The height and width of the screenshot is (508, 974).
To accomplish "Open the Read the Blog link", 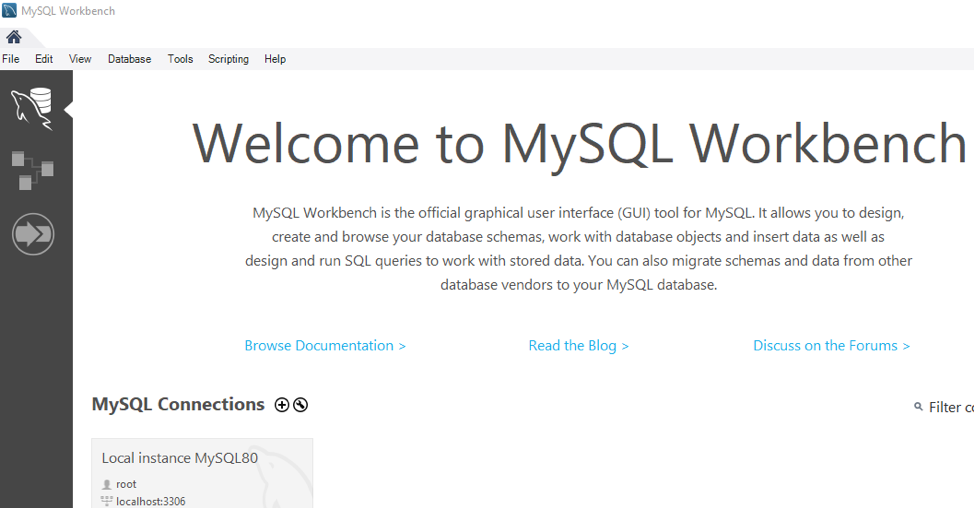I will pos(578,346).
